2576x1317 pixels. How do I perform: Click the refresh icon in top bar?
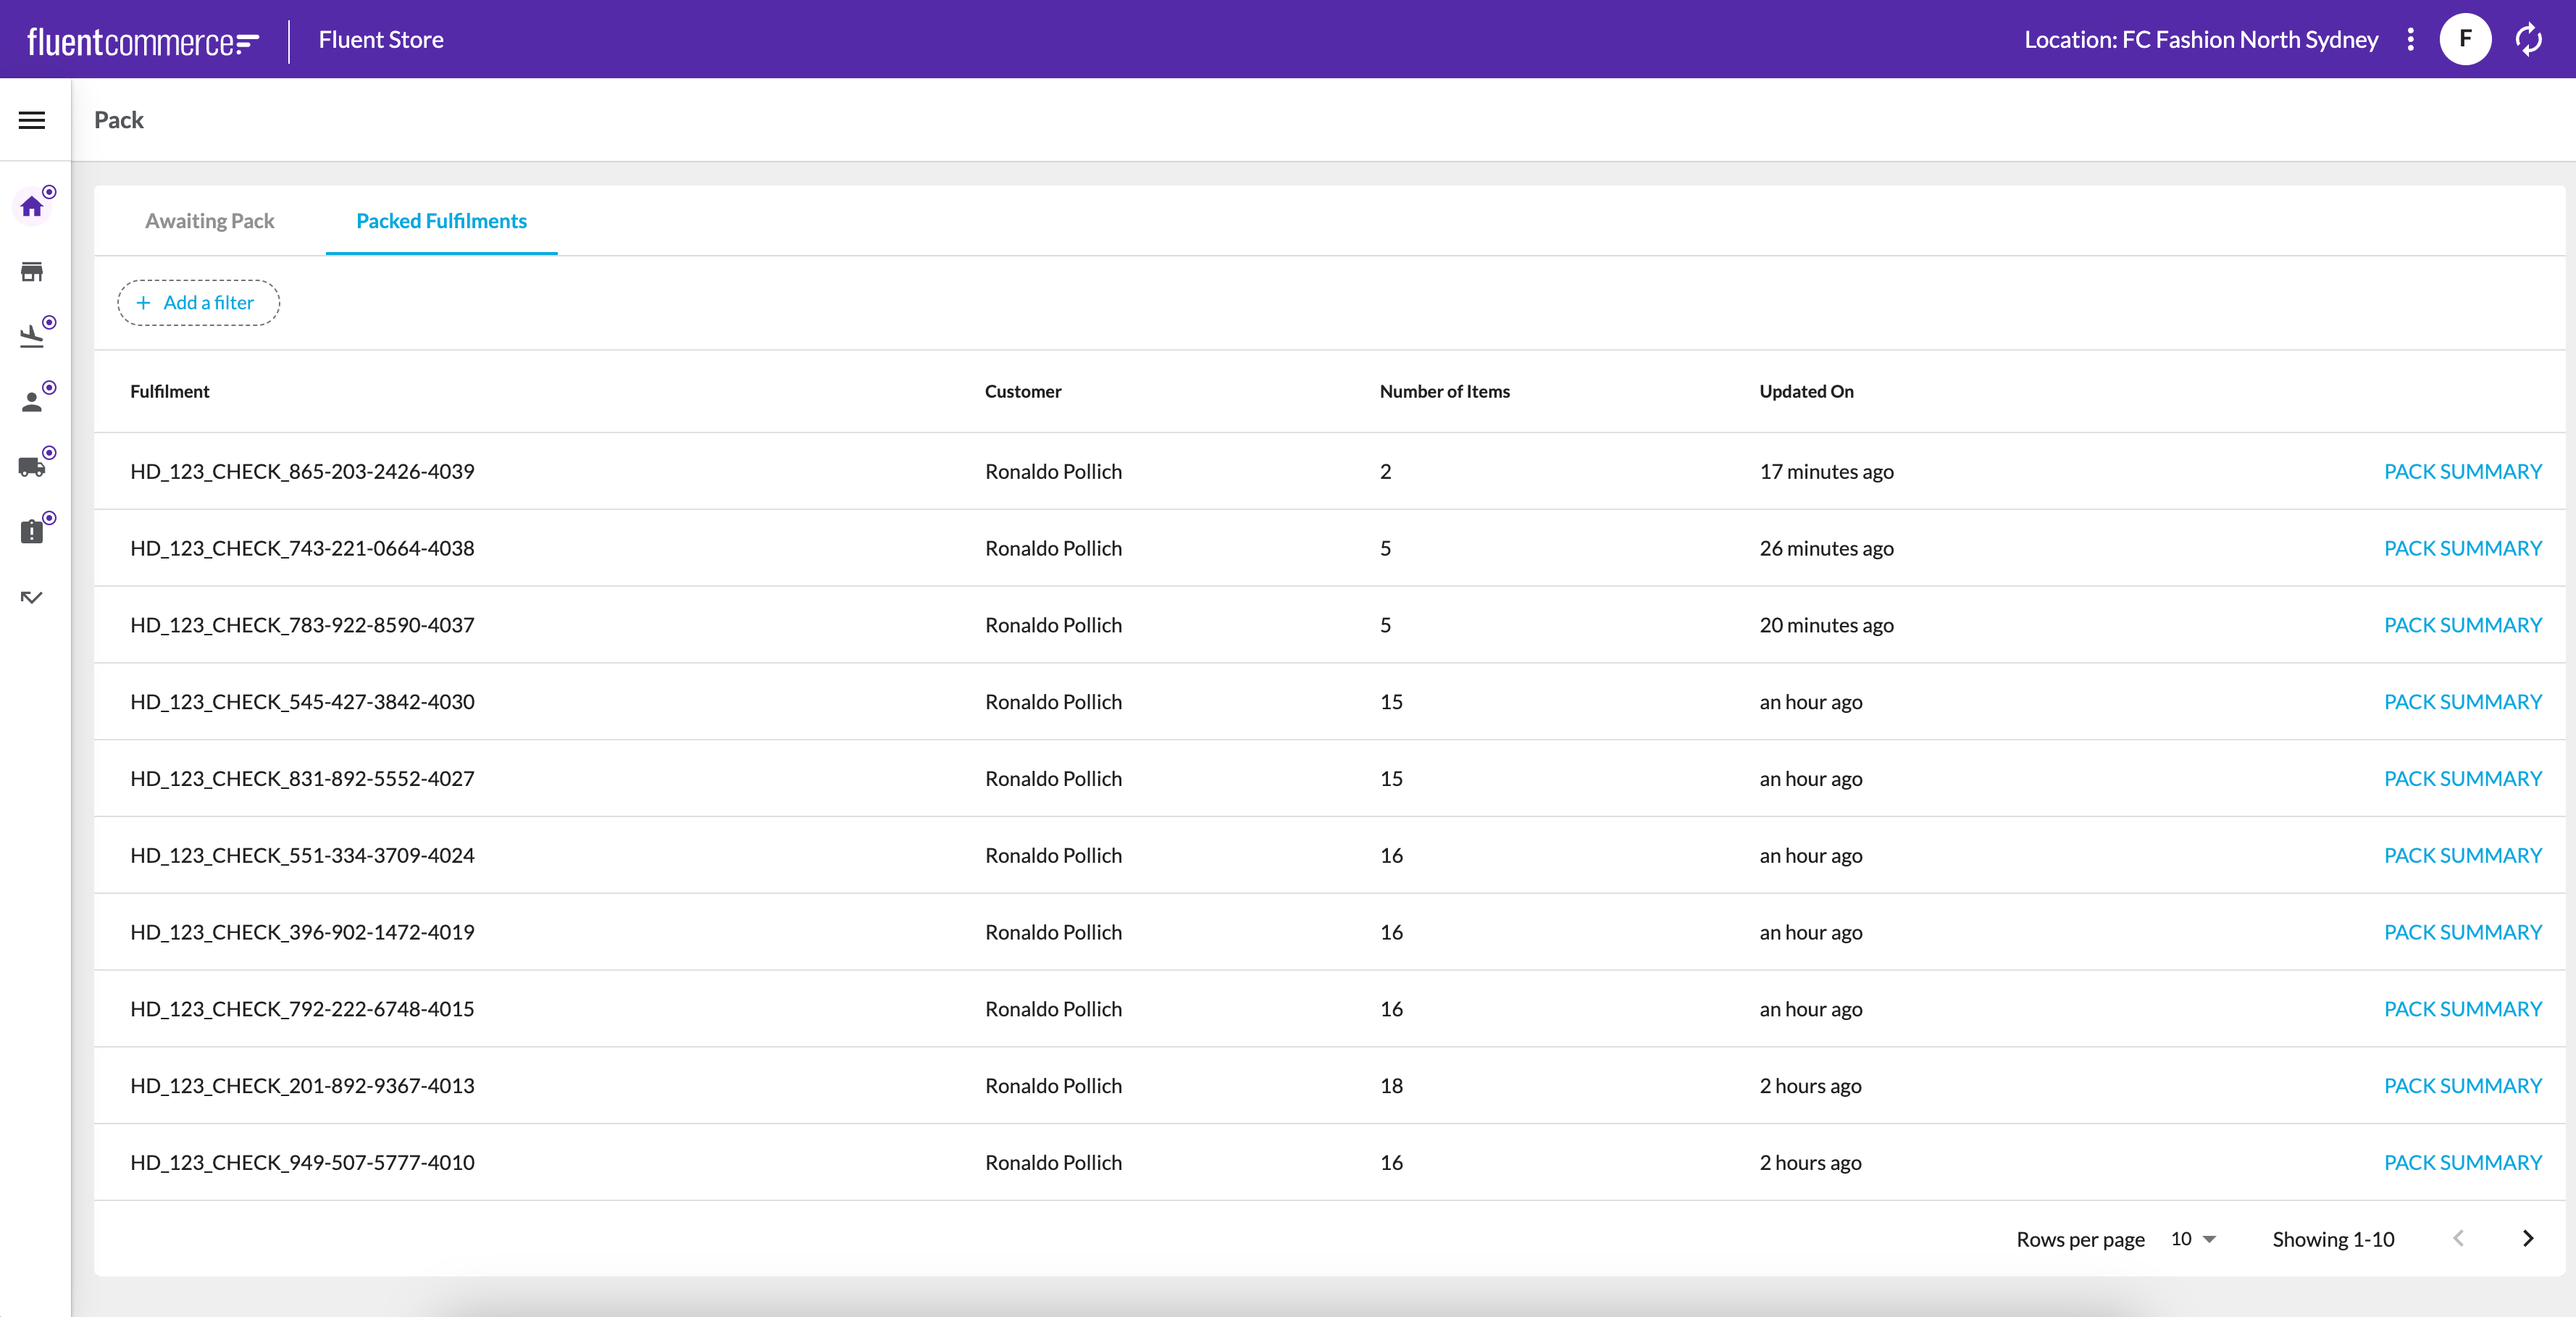[2529, 40]
